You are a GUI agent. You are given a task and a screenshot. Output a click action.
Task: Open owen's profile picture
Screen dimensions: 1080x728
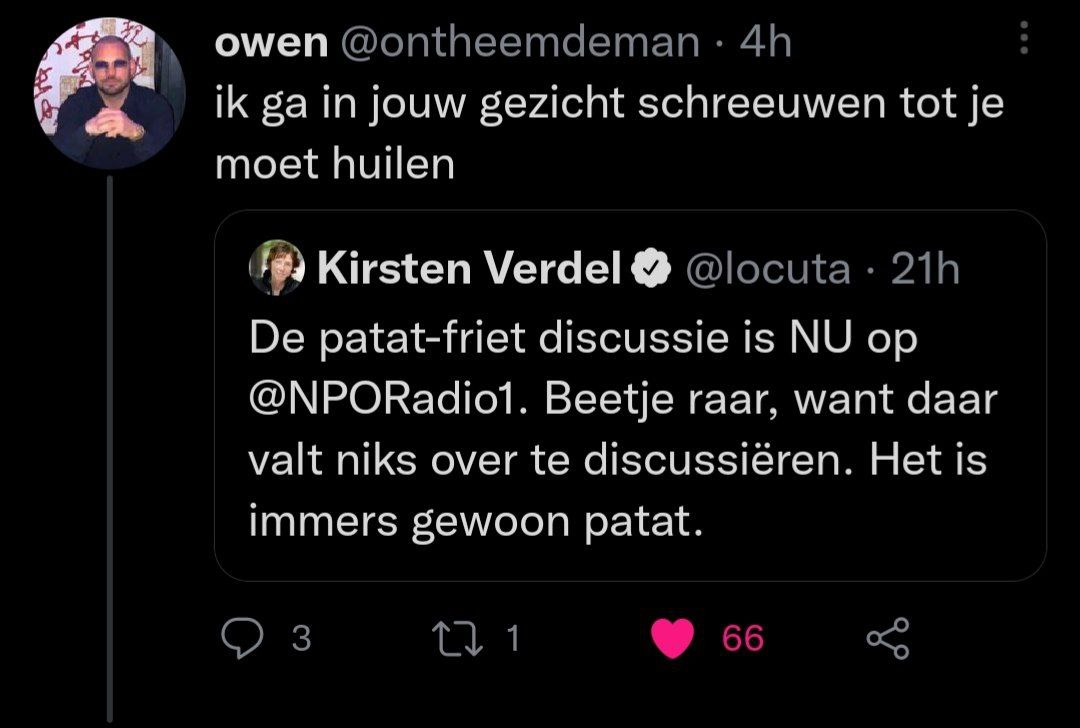(110, 93)
